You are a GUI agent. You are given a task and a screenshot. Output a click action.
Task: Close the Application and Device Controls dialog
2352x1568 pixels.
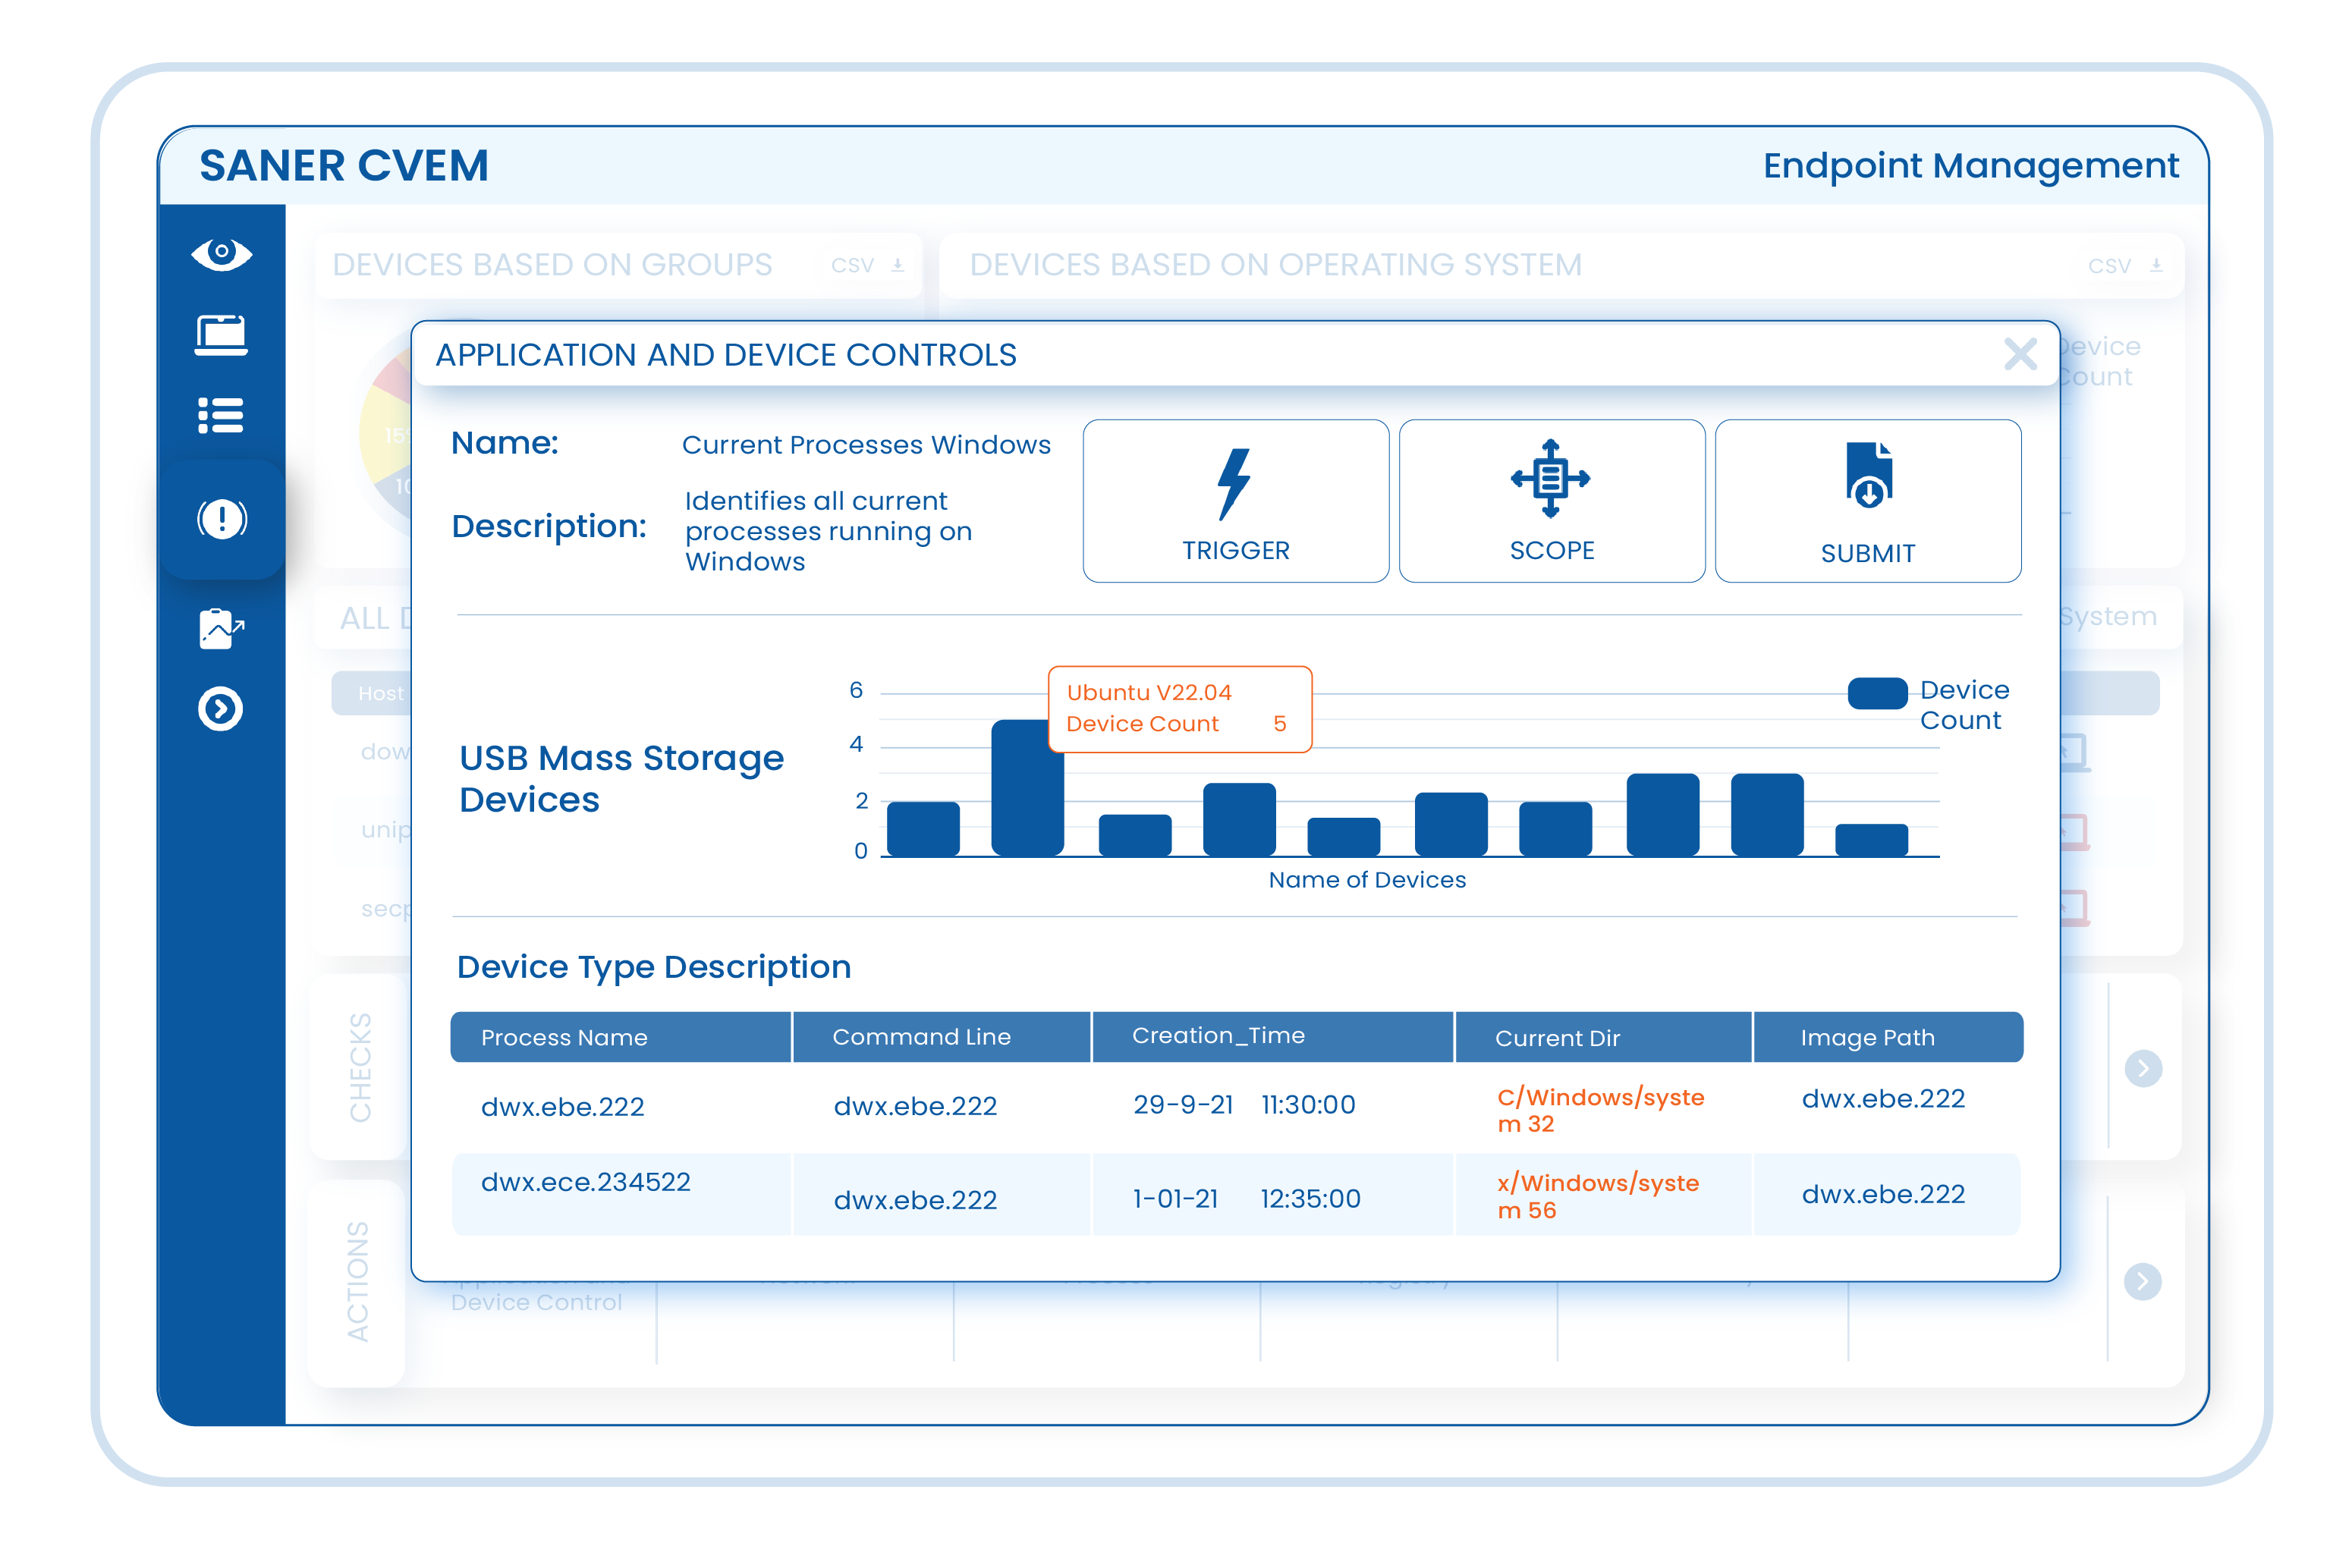click(2020, 354)
